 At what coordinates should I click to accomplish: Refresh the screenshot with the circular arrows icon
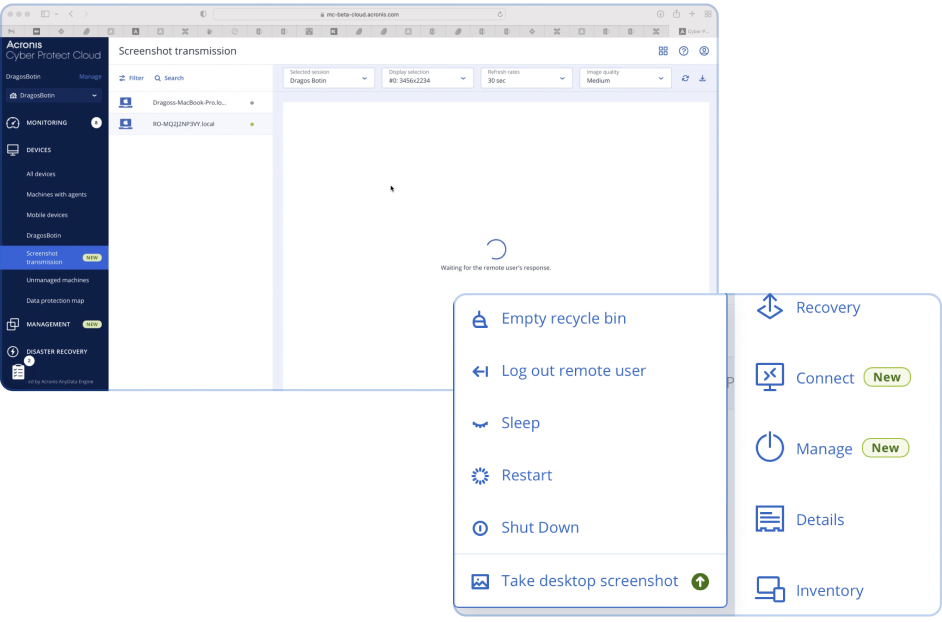pyautogui.click(x=685, y=78)
